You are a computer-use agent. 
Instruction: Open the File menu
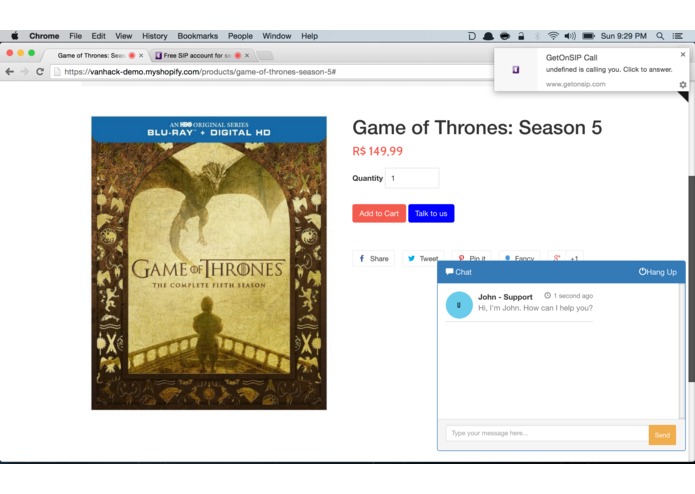[x=75, y=36]
